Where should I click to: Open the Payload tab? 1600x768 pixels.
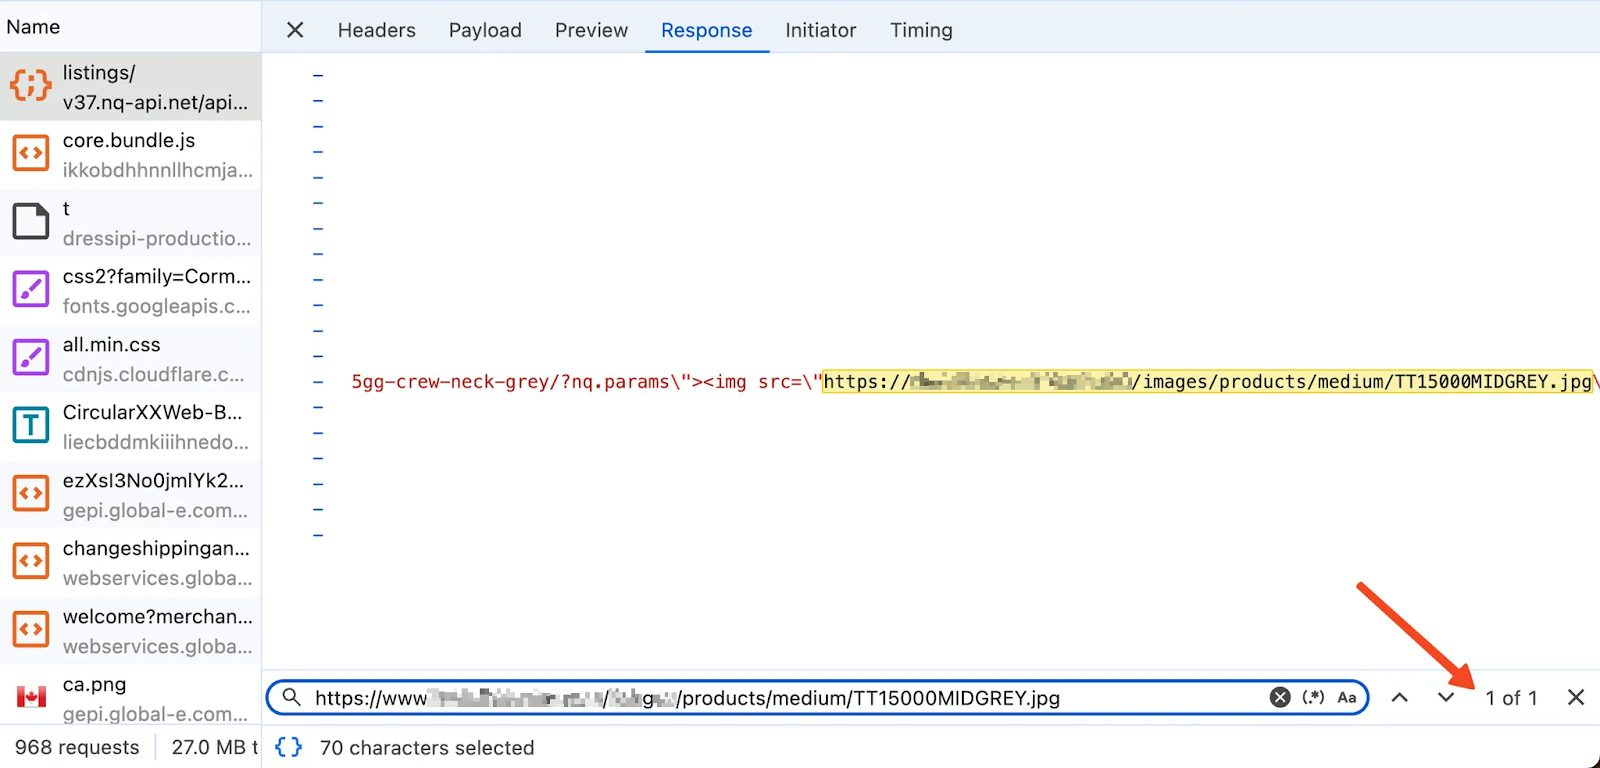point(485,30)
